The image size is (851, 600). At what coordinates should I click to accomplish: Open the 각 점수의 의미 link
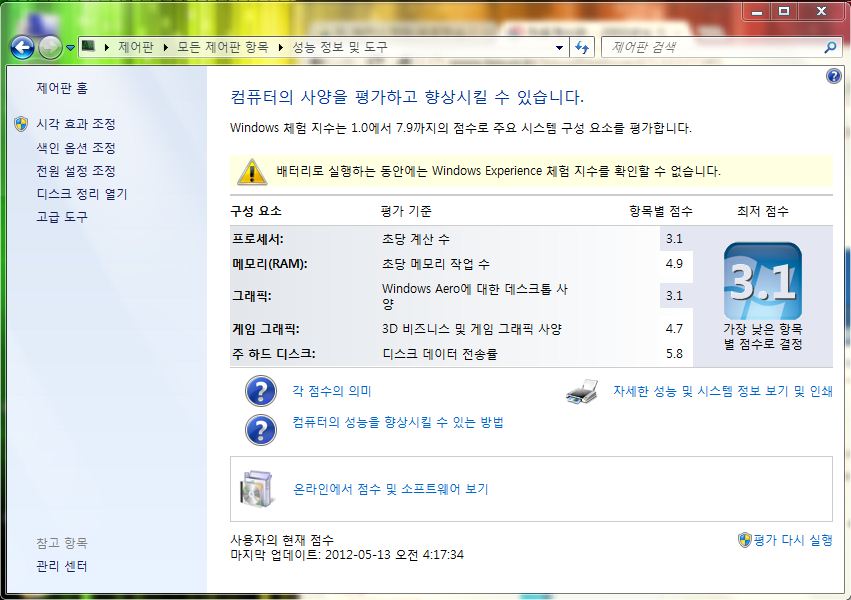coord(332,391)
